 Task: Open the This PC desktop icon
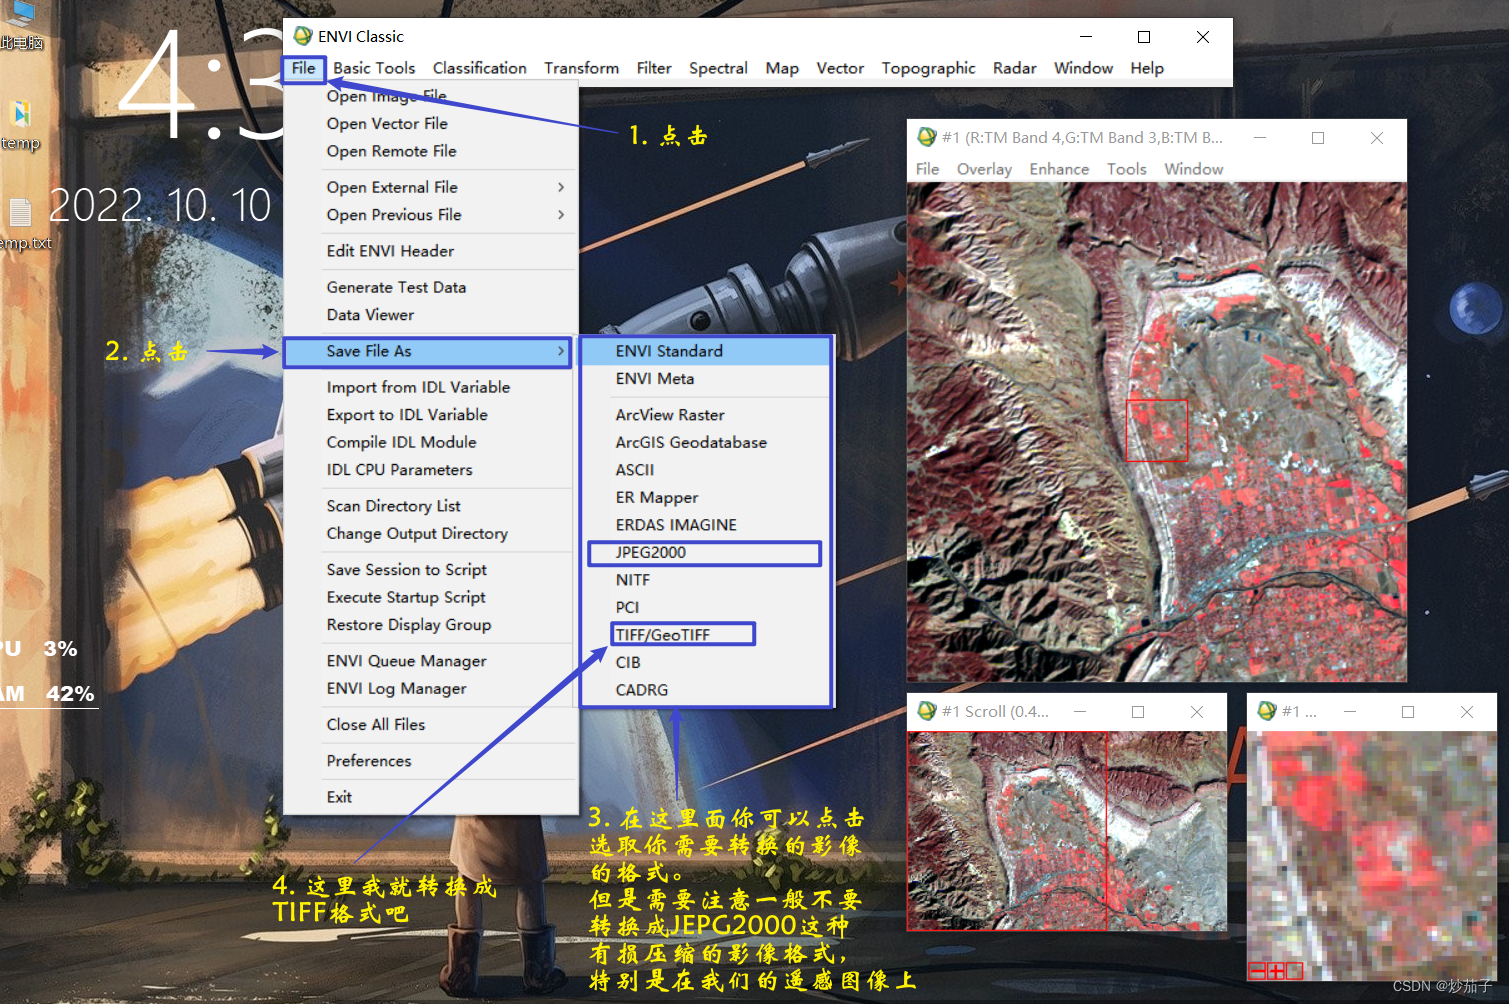21,25
